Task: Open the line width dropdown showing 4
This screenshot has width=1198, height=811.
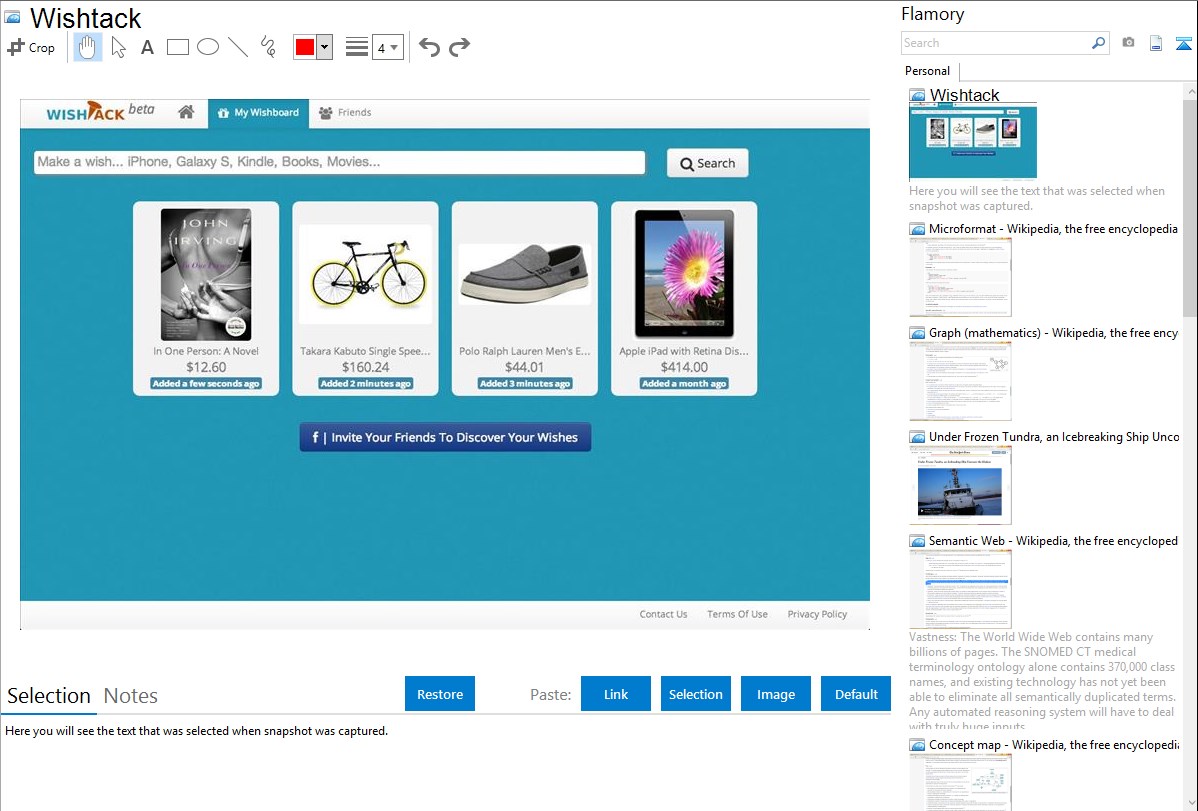Action: pyautogui.click(x=387, y=47)
